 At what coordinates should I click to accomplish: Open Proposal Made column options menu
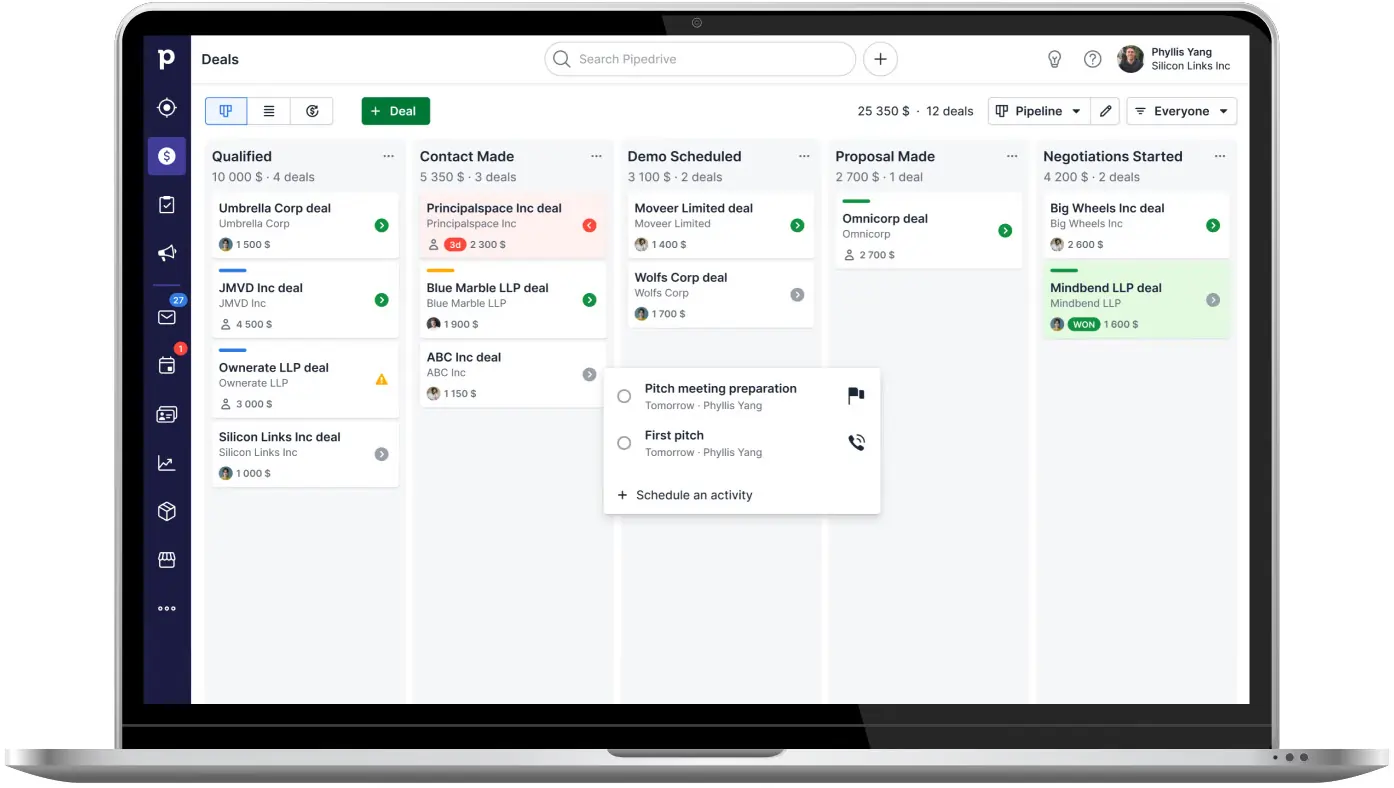point(1012,156)
